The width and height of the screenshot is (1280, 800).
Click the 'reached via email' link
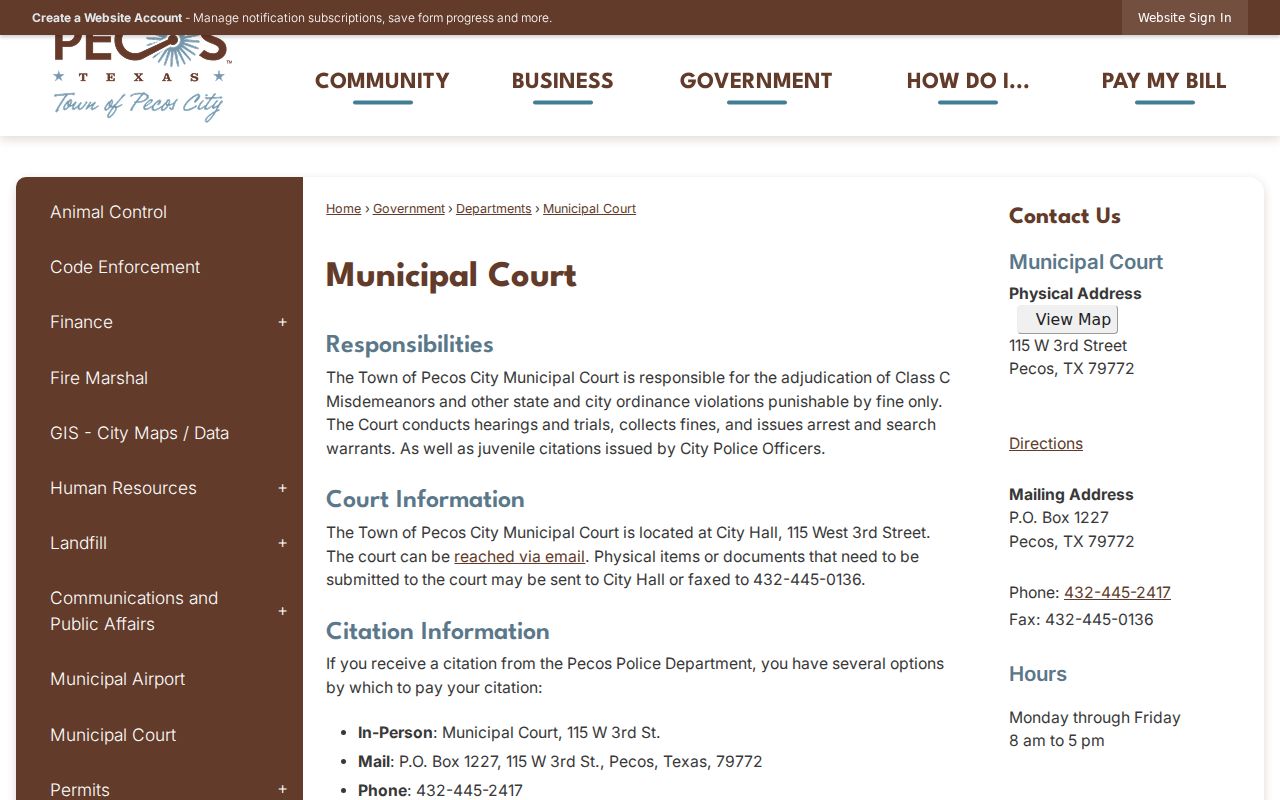519,556
